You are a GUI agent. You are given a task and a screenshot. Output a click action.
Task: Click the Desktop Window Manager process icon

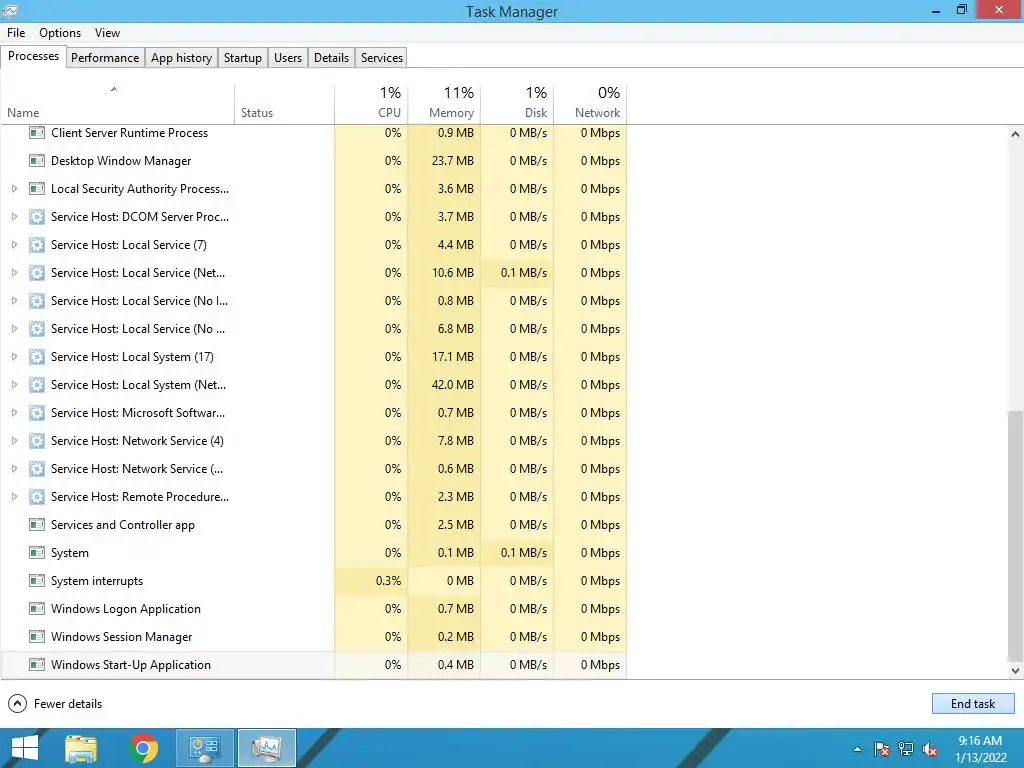click(x=37, y=161)
